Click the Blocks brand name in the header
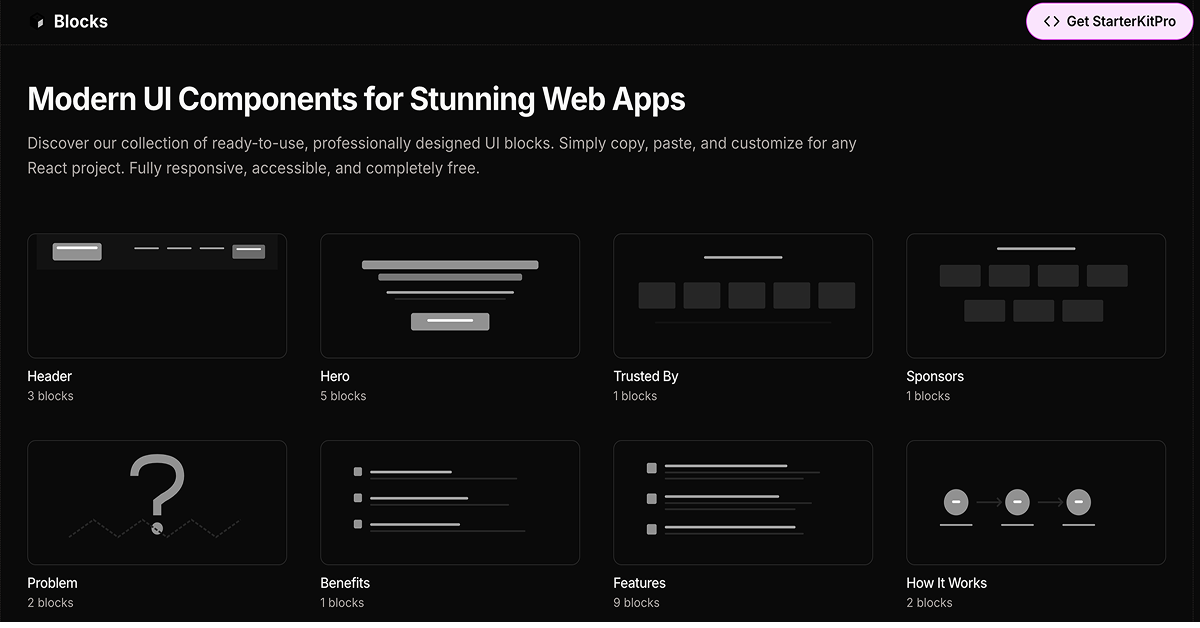1200x628 pixels. point(80,20)
